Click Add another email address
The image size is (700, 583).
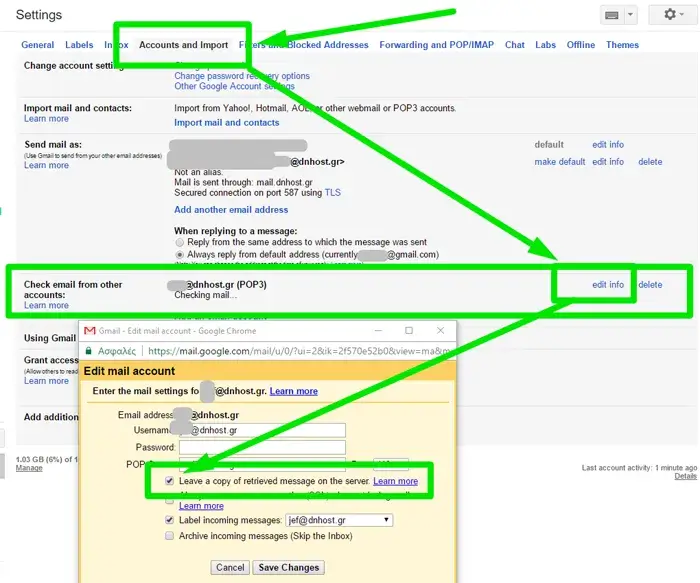(231, 210)
